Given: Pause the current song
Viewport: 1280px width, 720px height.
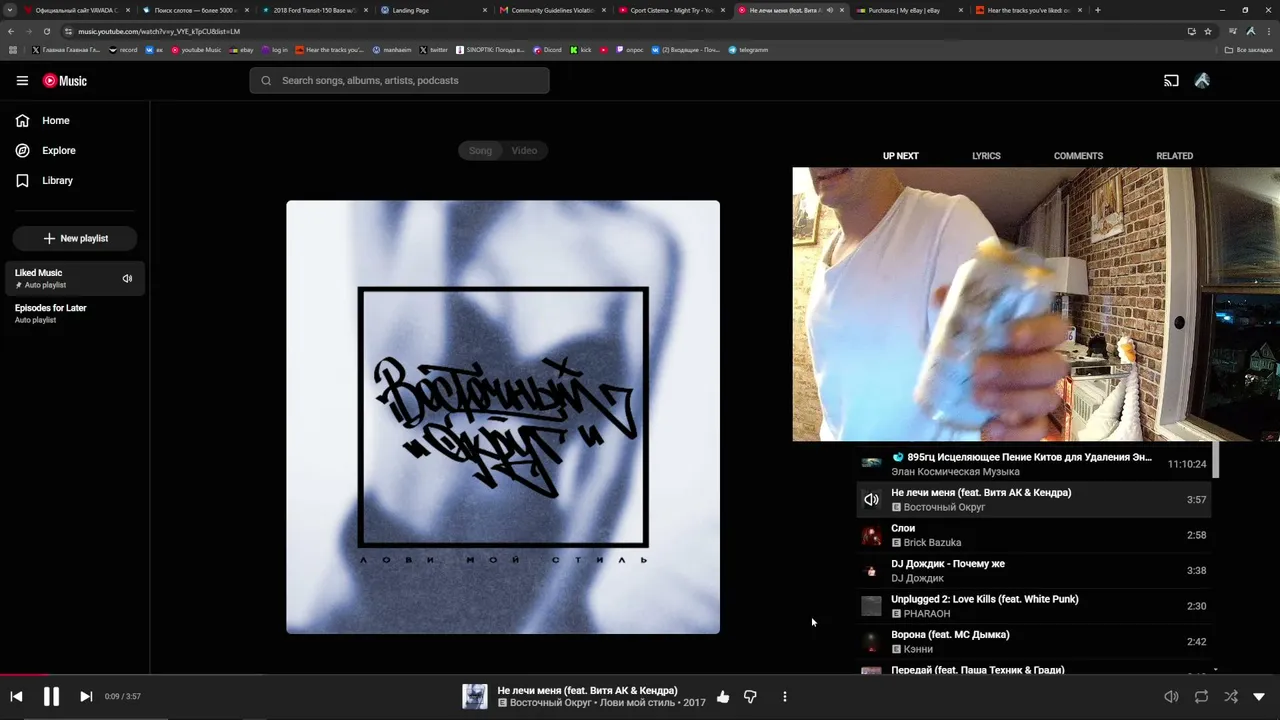Looking at the screenshot, I should coord(51,697).
